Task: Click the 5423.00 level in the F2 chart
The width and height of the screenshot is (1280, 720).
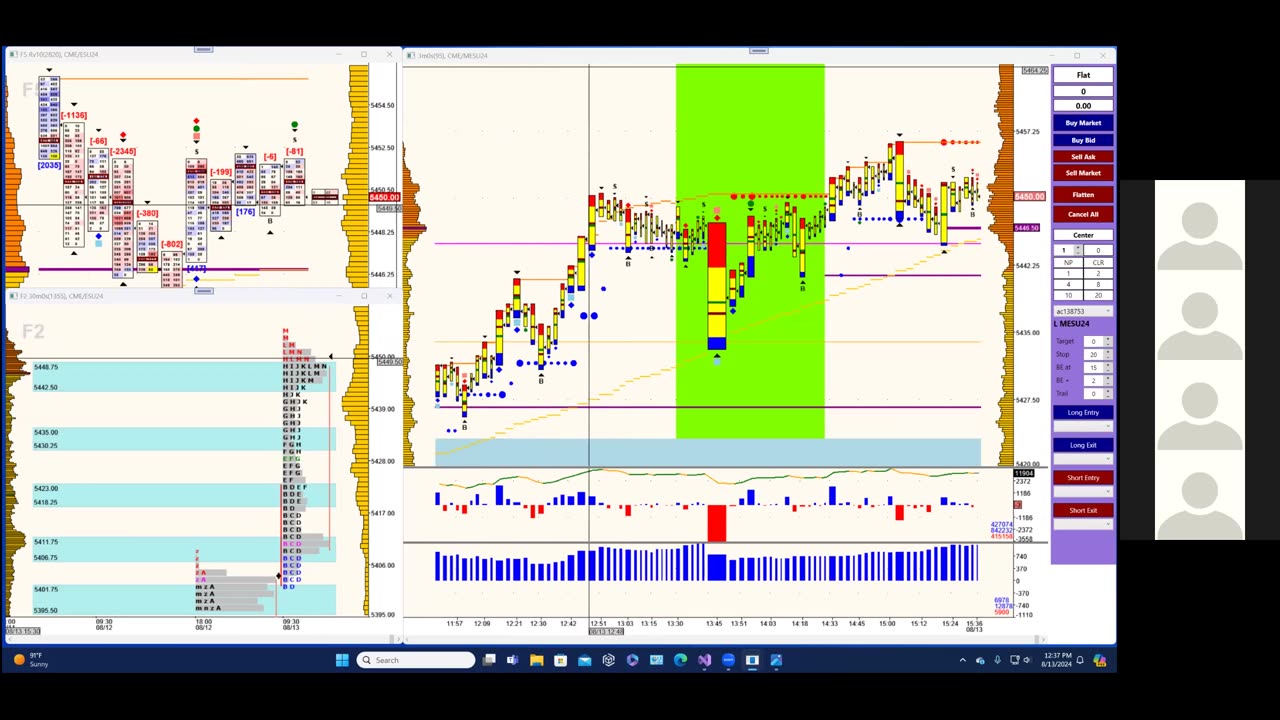Action: 46,488
